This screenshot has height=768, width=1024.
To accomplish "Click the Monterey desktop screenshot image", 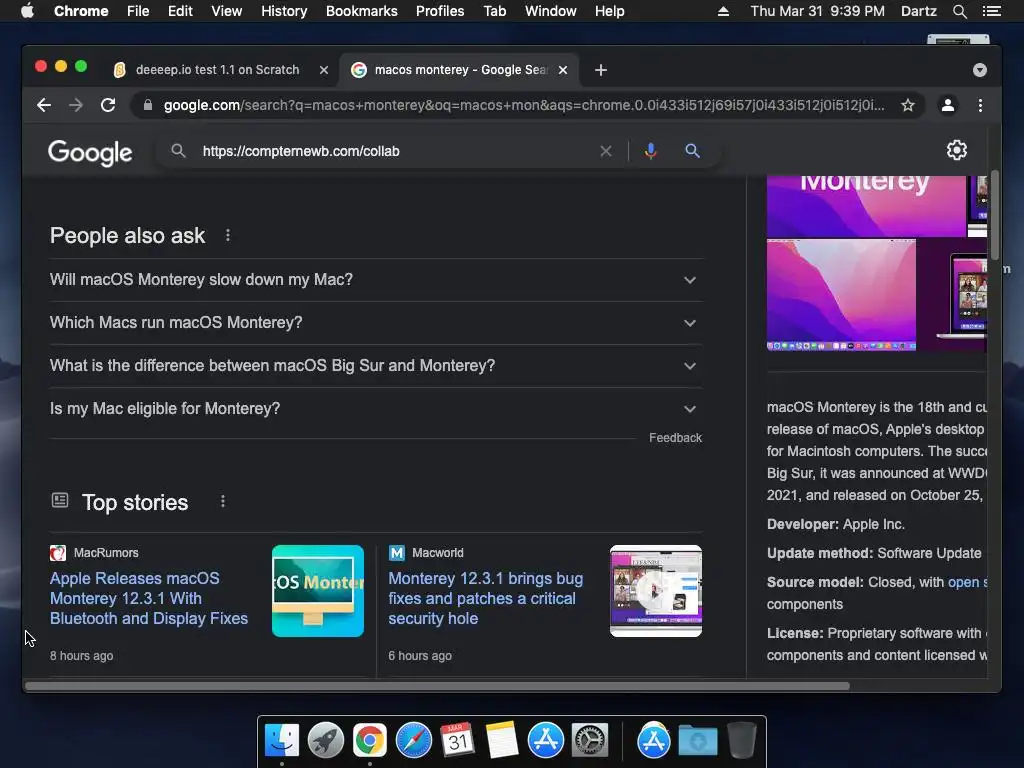I will pos(841,295).
